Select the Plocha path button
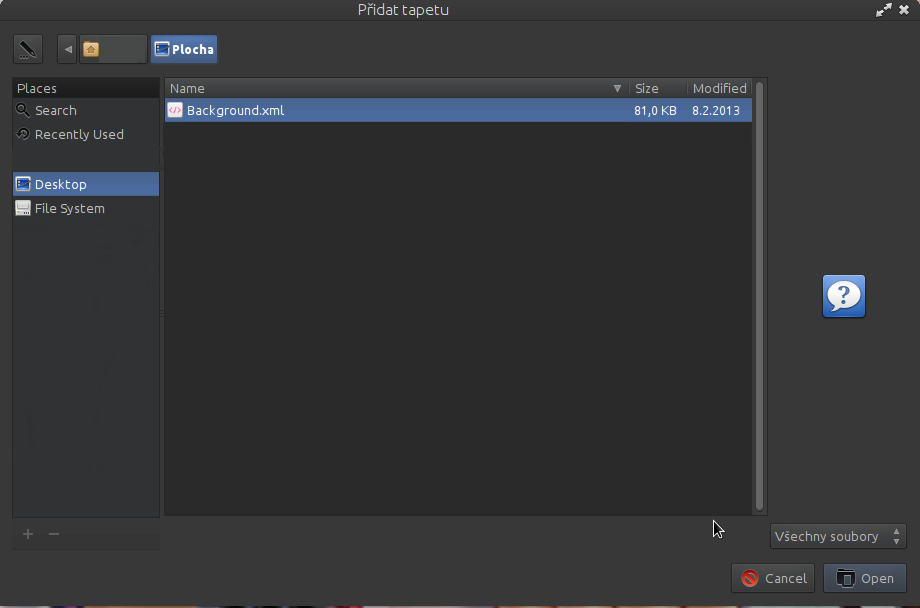Viewport: 920px width, 608px height. click(x=184, y=49)
